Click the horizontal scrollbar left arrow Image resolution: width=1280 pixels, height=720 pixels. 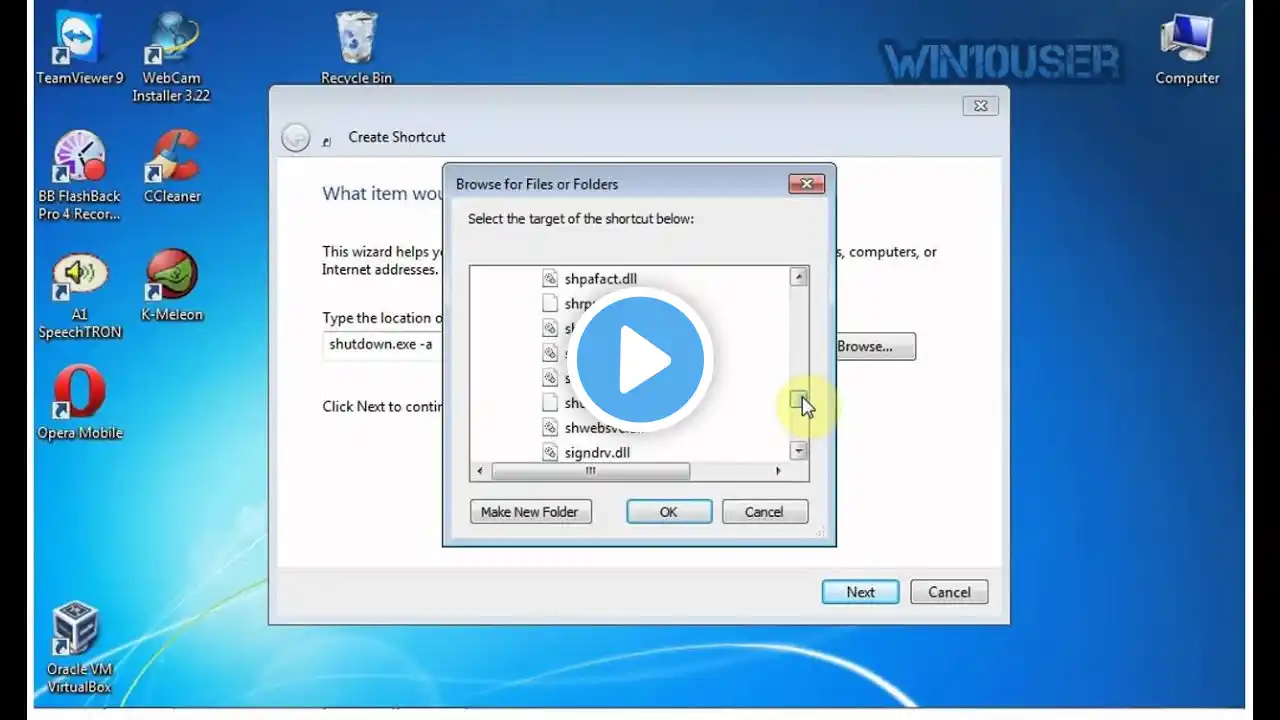pos(480,471)
